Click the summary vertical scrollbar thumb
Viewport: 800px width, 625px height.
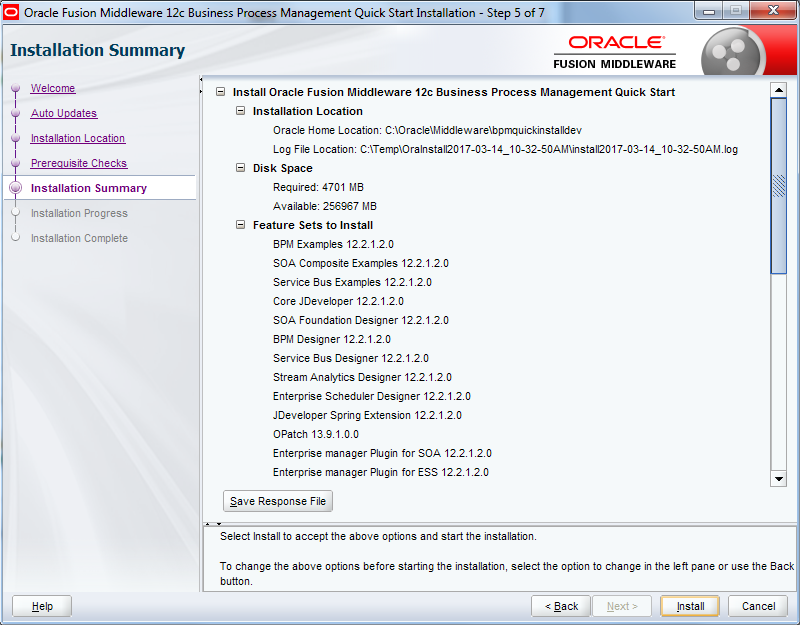click(x=779, y=186)
